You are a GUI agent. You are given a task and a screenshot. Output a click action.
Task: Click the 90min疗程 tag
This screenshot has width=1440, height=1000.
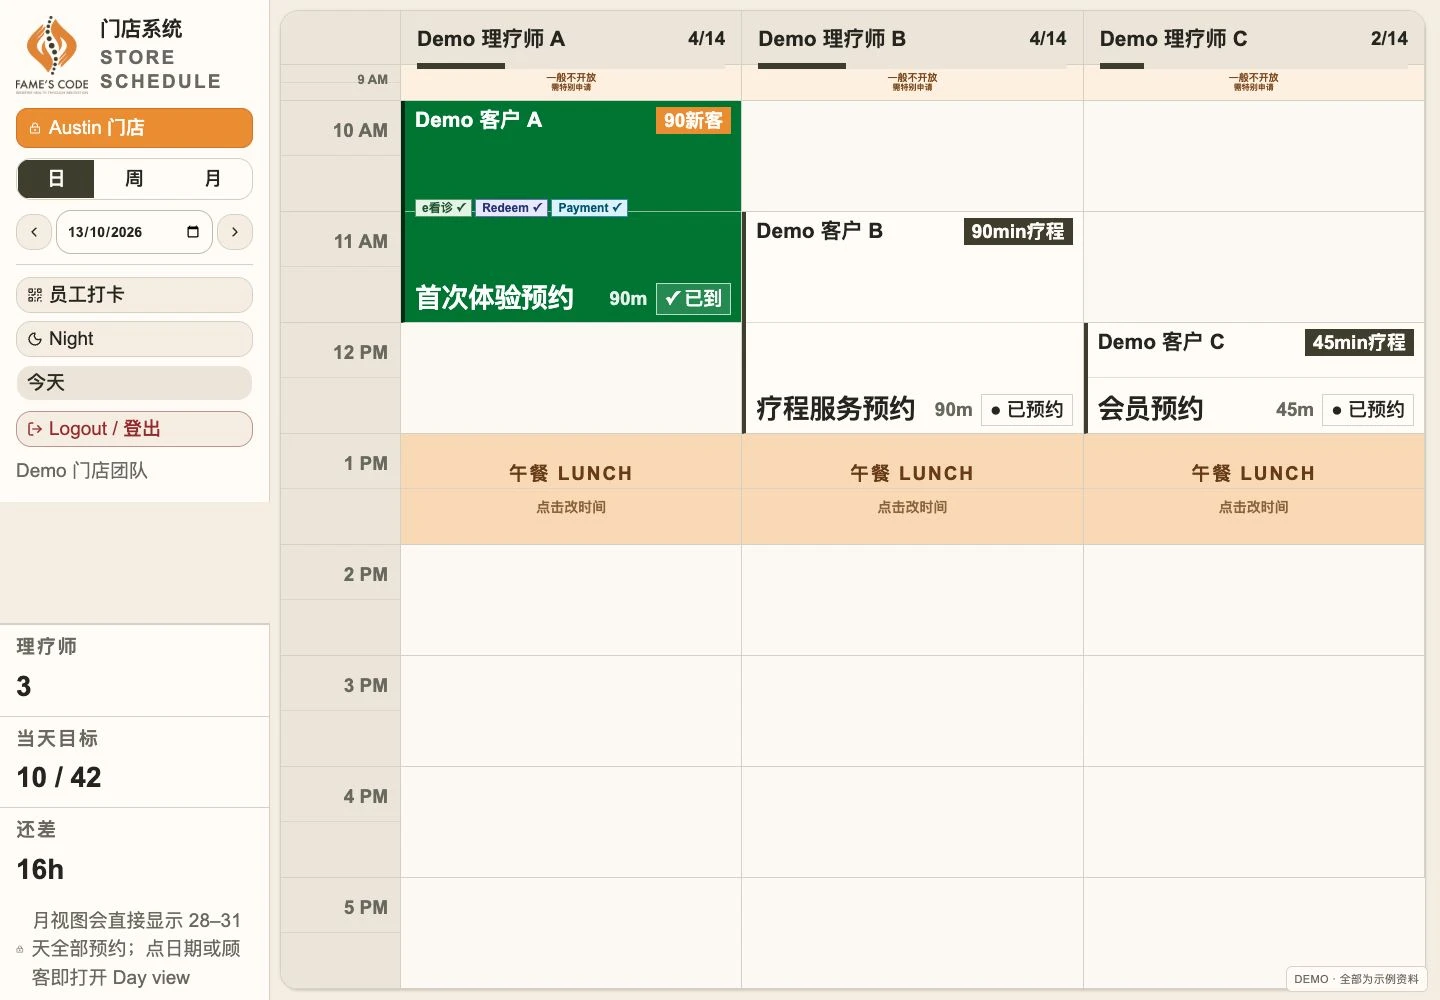pyautogui.click(x=1018, y=232)
